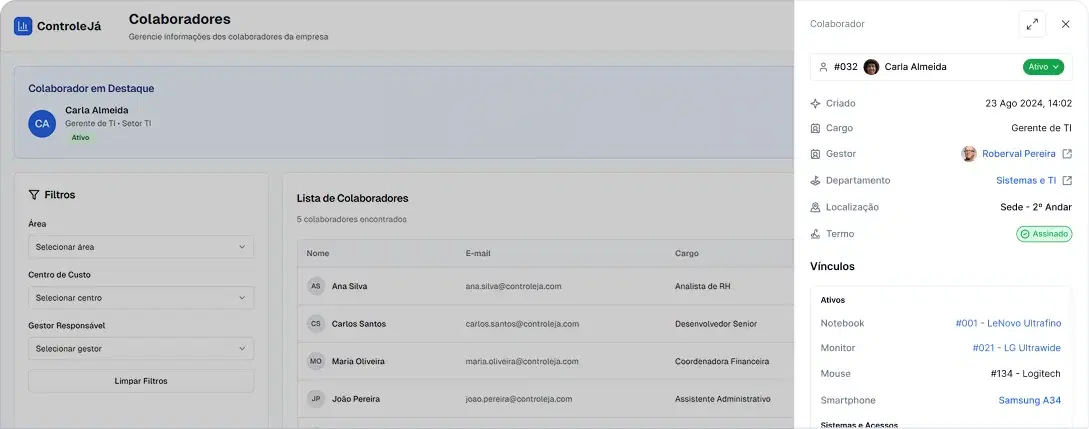Viewport: 1089px width, 429px height.
Task: Expand the collaborator panel to fullscreen
Action: point(1032,24)
